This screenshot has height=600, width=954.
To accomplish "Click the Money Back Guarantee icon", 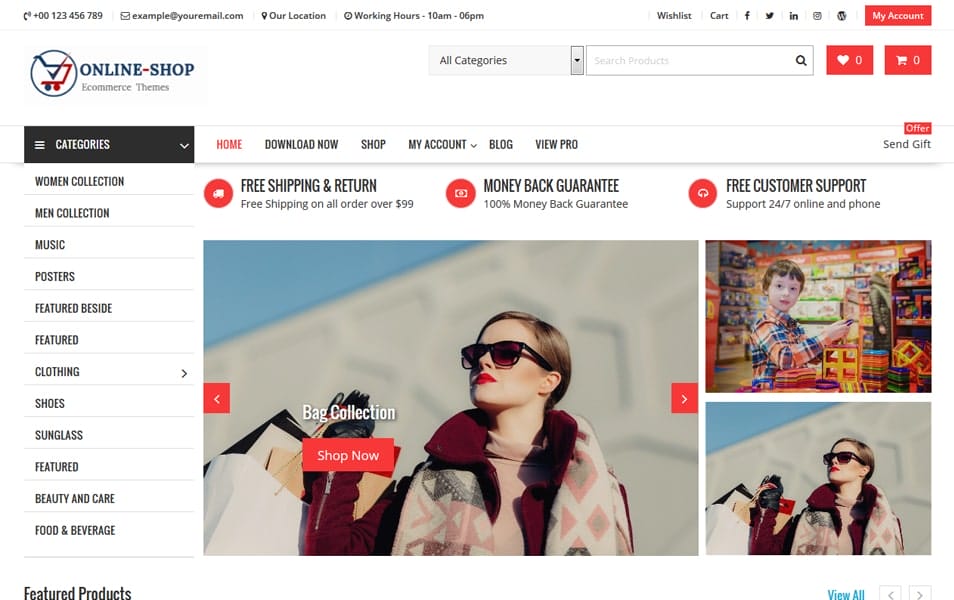I will point(460,192).
